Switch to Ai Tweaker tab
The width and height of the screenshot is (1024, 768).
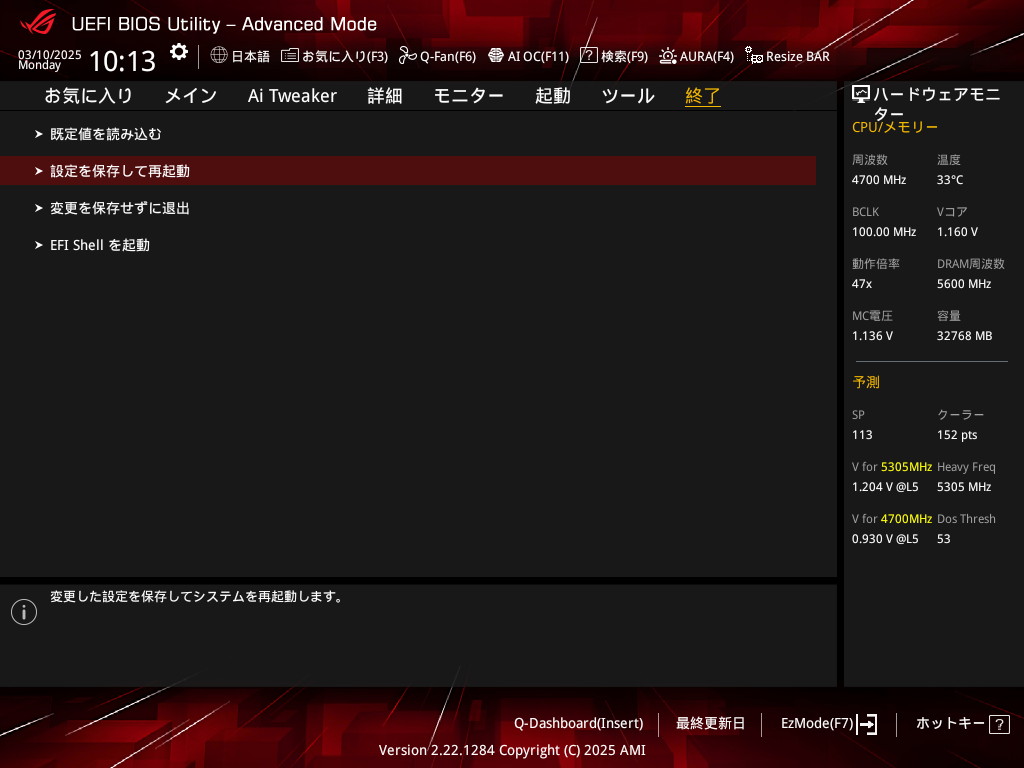[292, 96]
